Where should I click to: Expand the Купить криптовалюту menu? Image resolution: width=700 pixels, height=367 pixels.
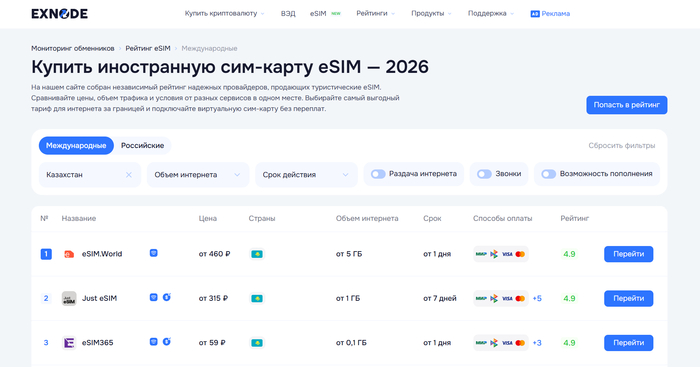tap(225, 14)
